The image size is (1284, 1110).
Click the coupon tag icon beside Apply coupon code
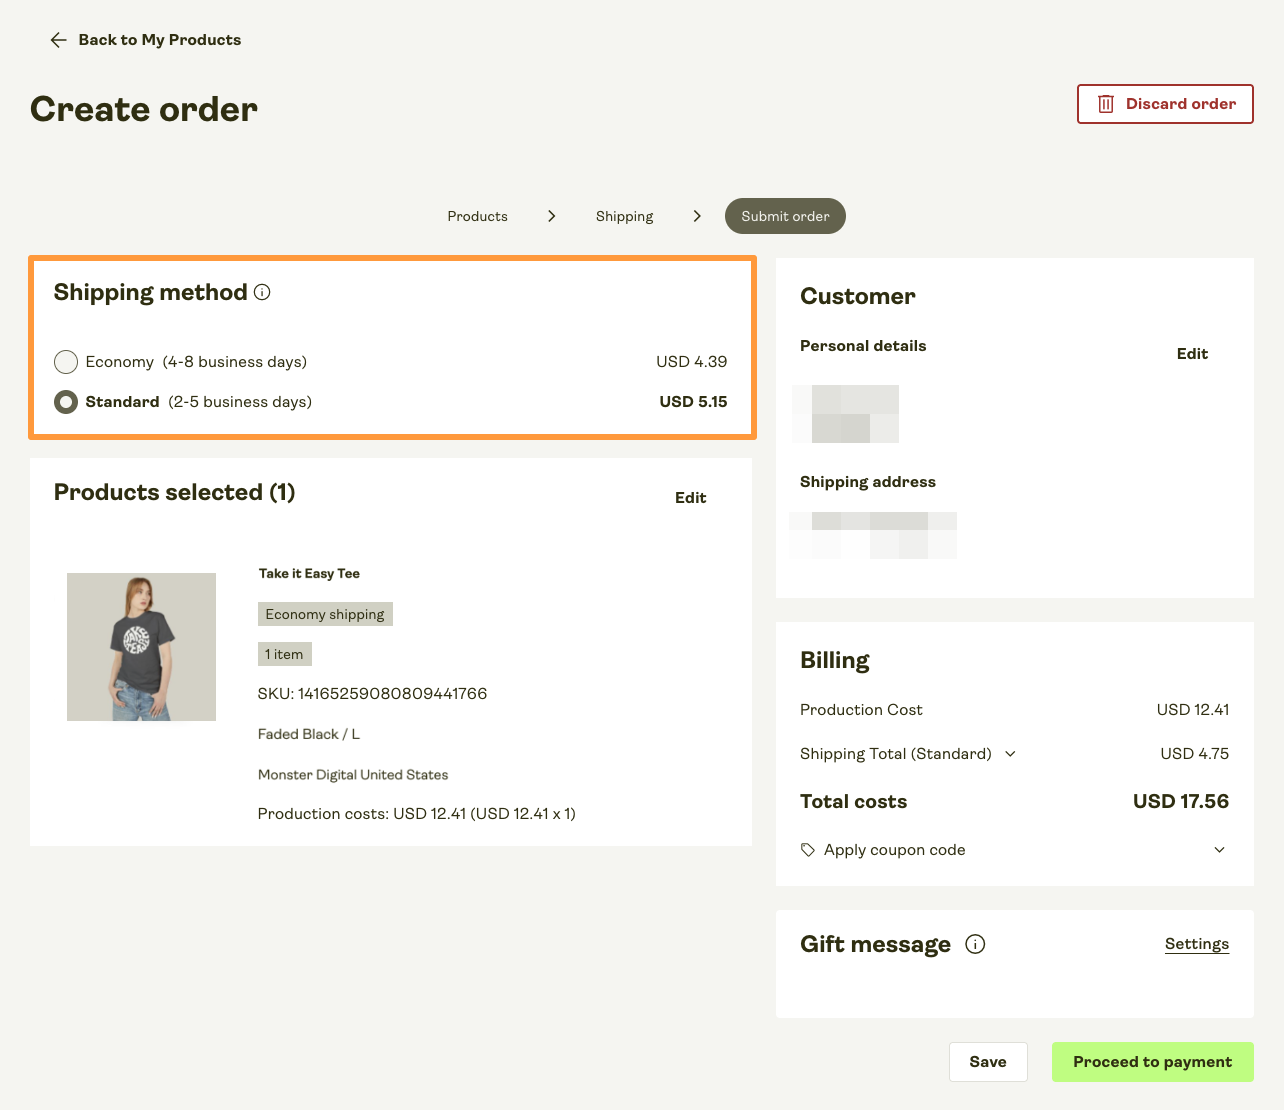pyautogui.click(x=807, y=849)
